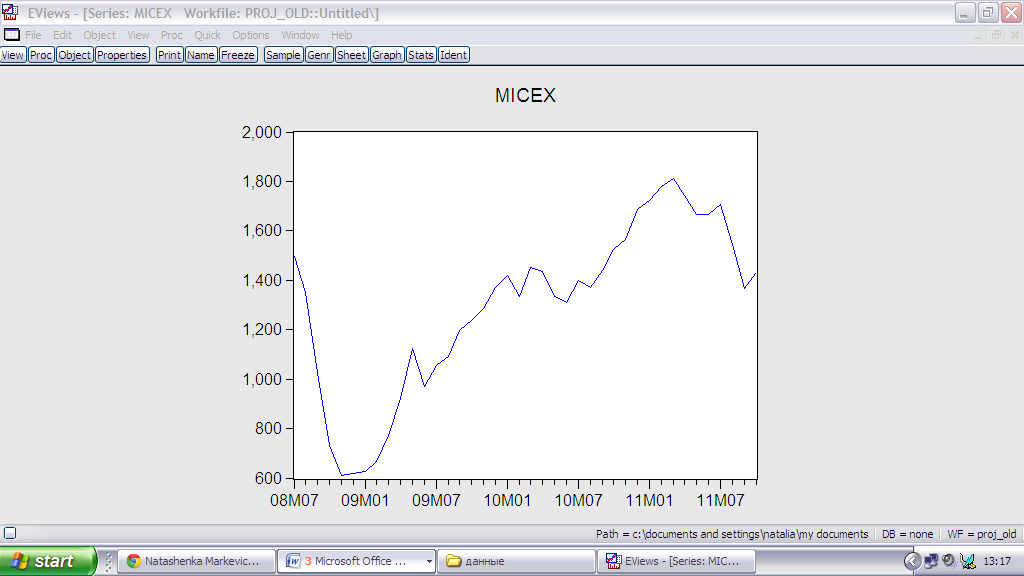The width and height of the screenshot is (1024, 576).
Task: Click the 1,800 y-axis label
Action: (261, 182)
